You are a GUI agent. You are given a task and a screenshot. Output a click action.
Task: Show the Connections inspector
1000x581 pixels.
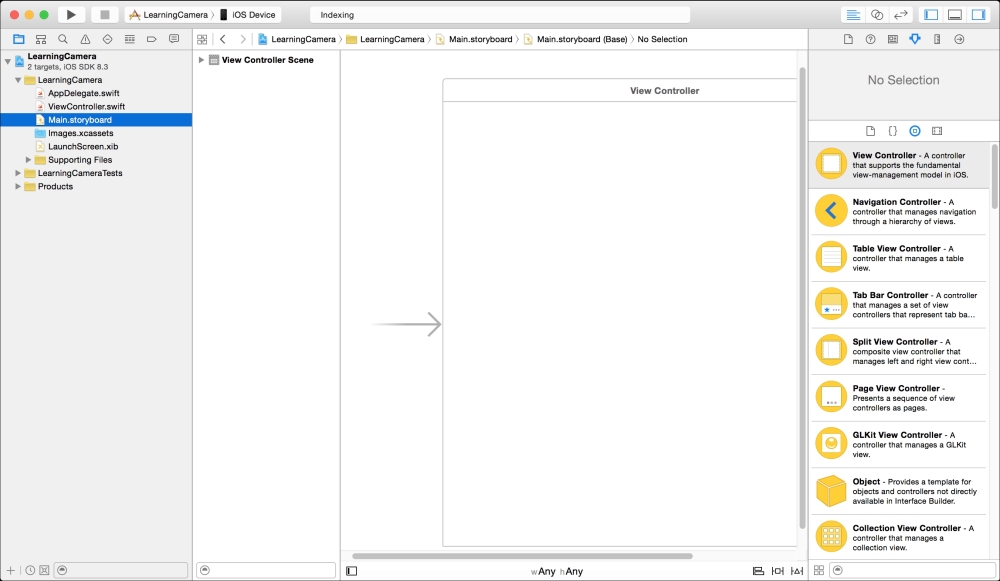click(959, 40)
